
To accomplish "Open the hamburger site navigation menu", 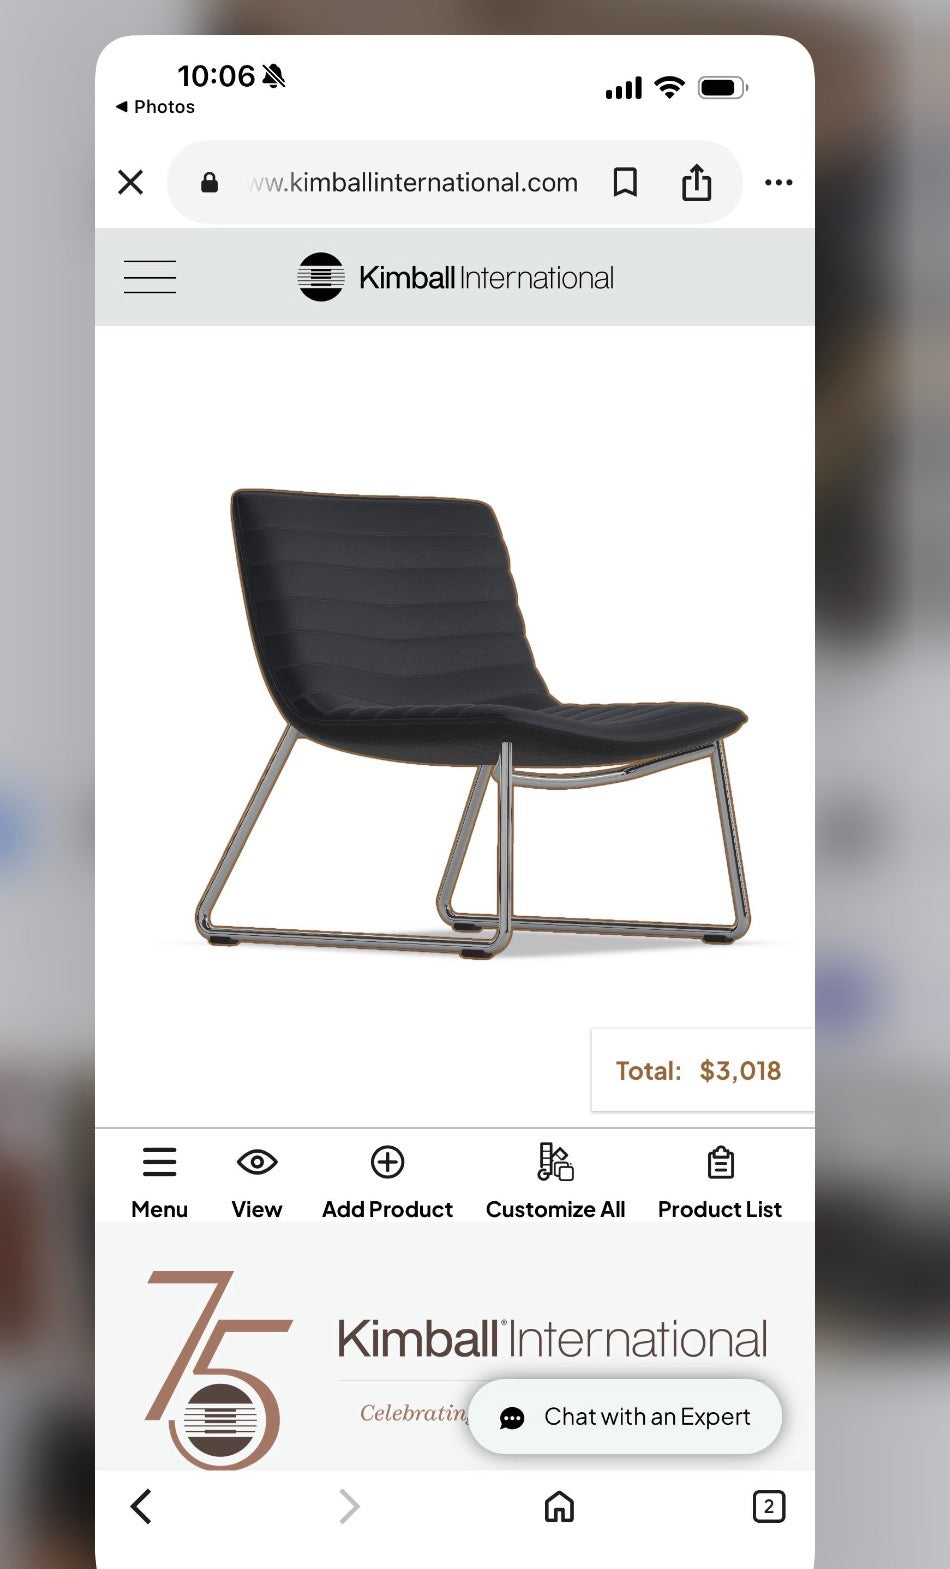I will 150,277.
